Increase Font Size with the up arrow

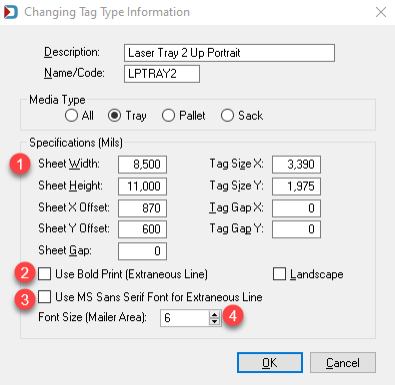215,314
